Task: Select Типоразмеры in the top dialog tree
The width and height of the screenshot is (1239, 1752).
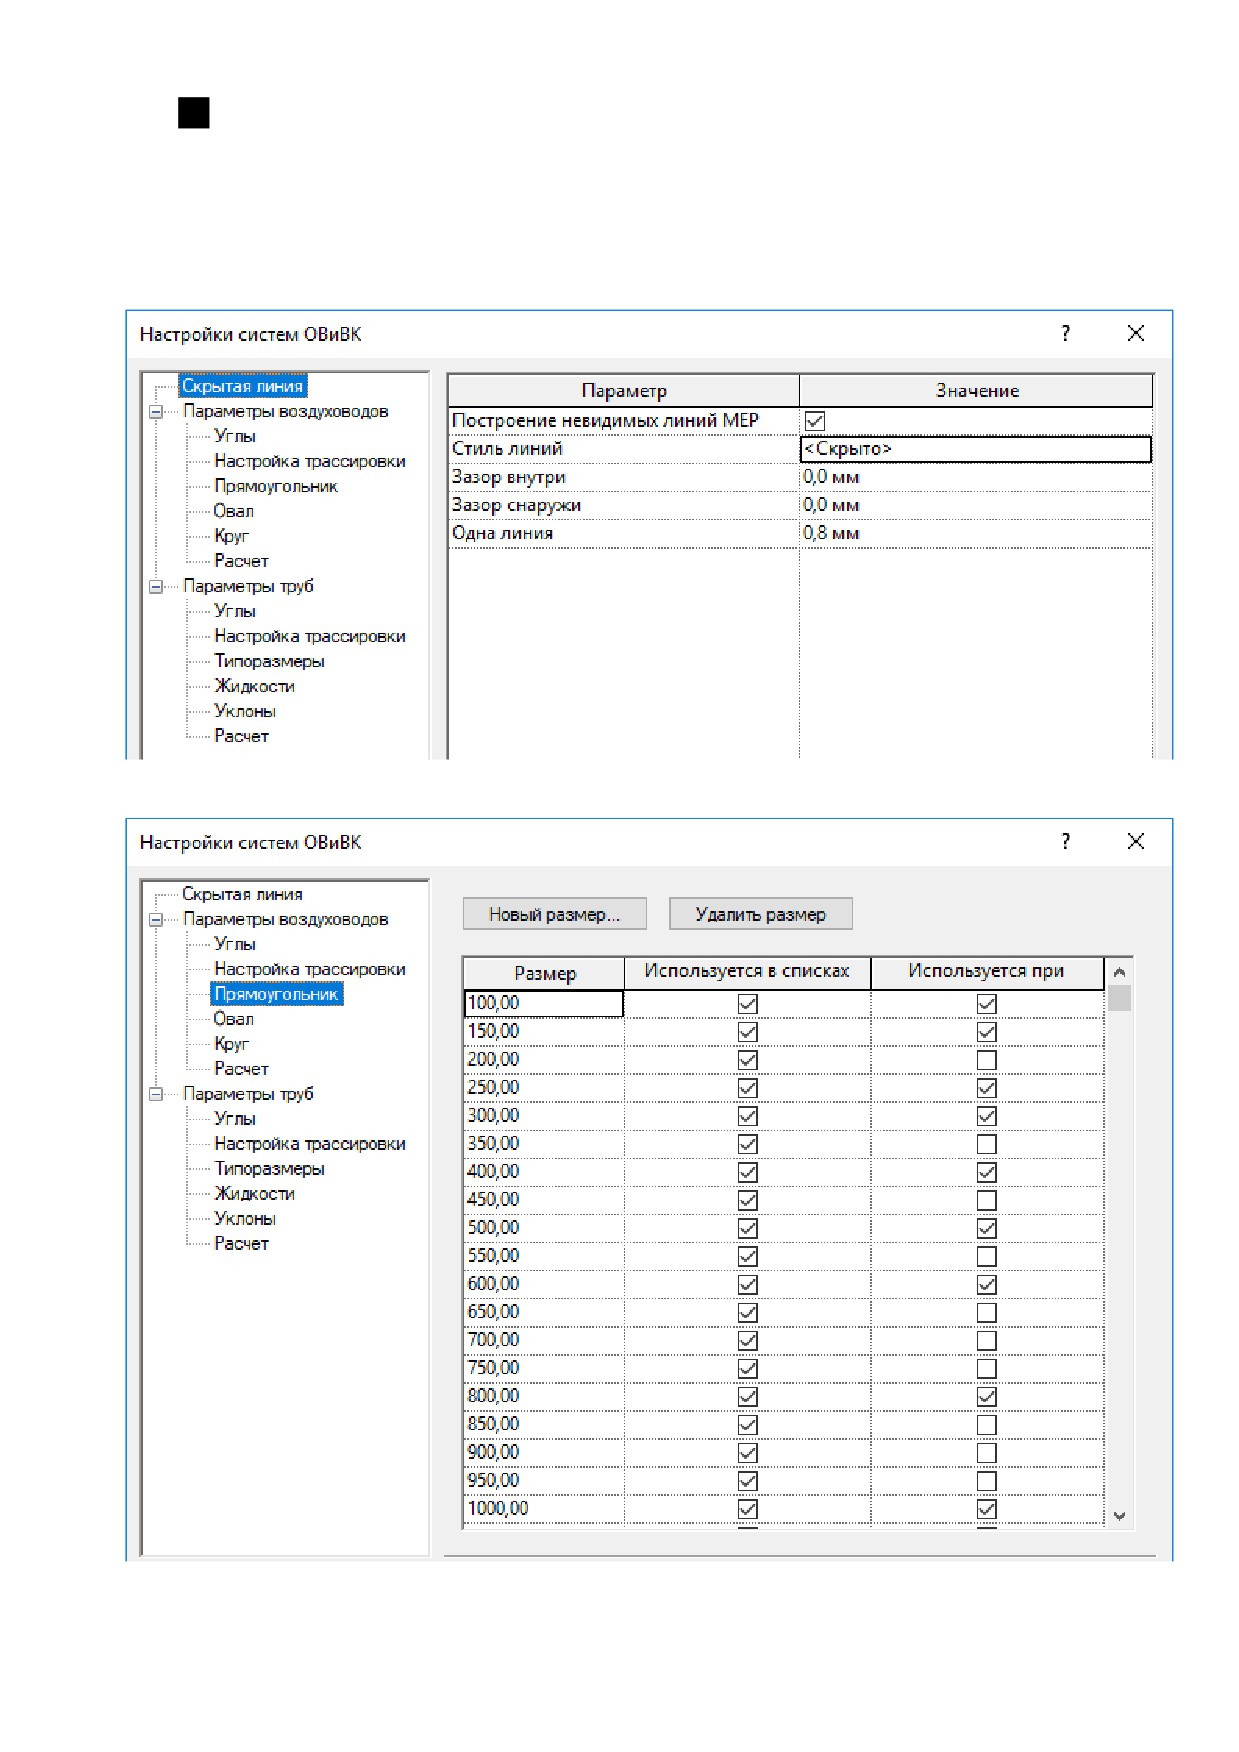Action: click(269, 661)
